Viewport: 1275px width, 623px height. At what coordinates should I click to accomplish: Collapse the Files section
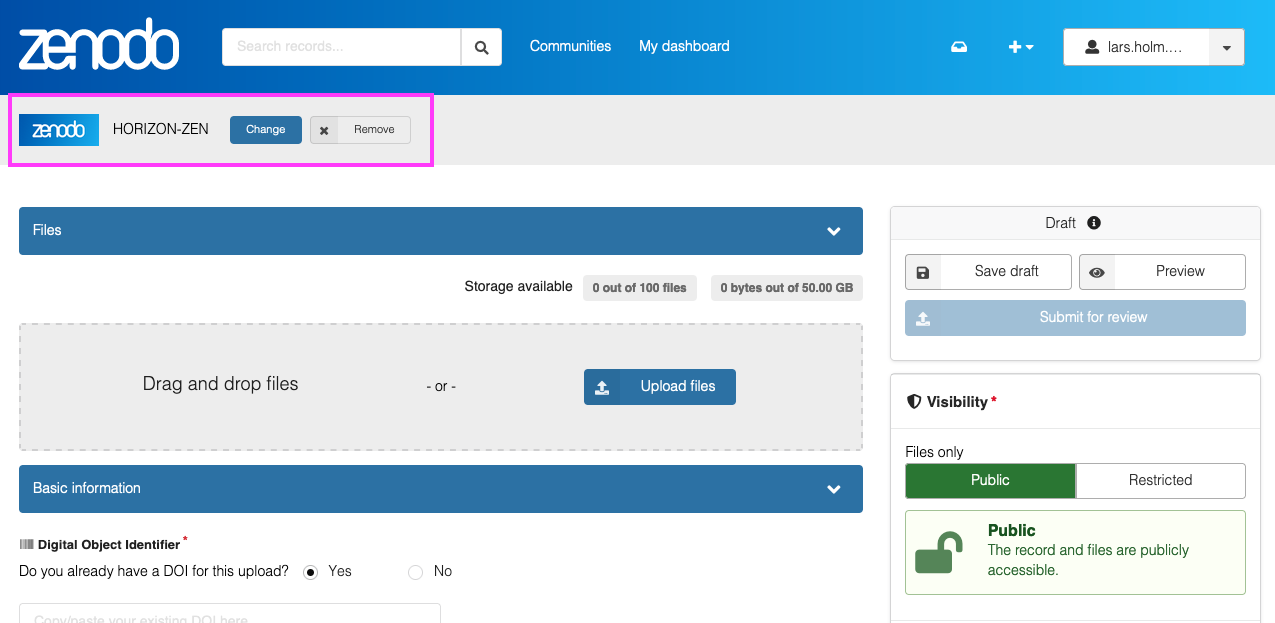834,231
